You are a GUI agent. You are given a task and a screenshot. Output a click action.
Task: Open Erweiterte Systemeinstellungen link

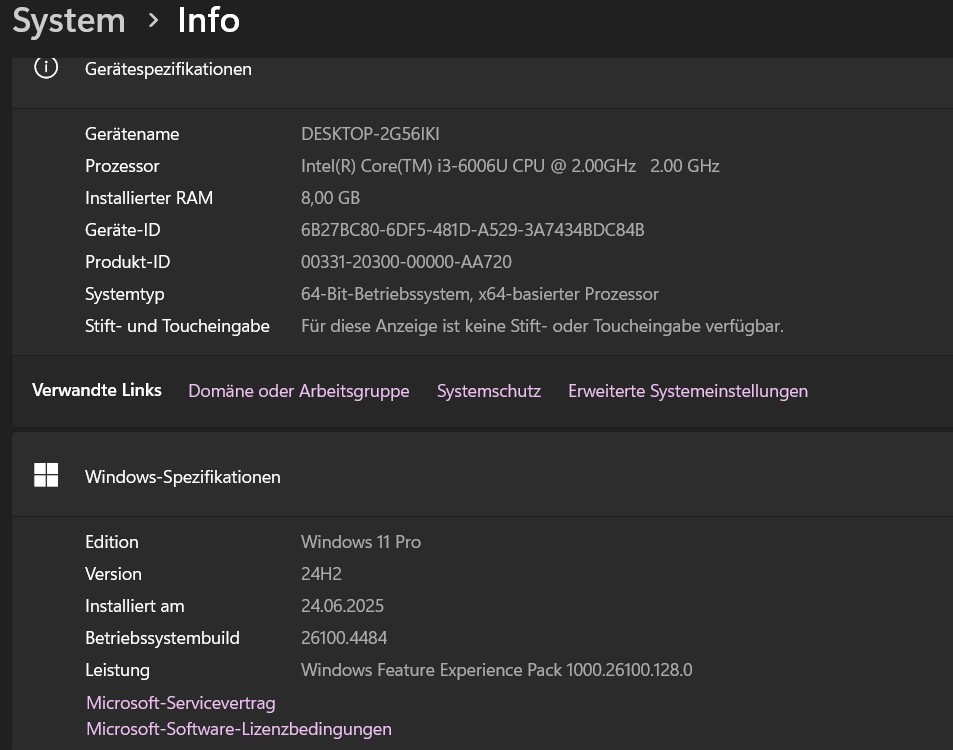688,391
